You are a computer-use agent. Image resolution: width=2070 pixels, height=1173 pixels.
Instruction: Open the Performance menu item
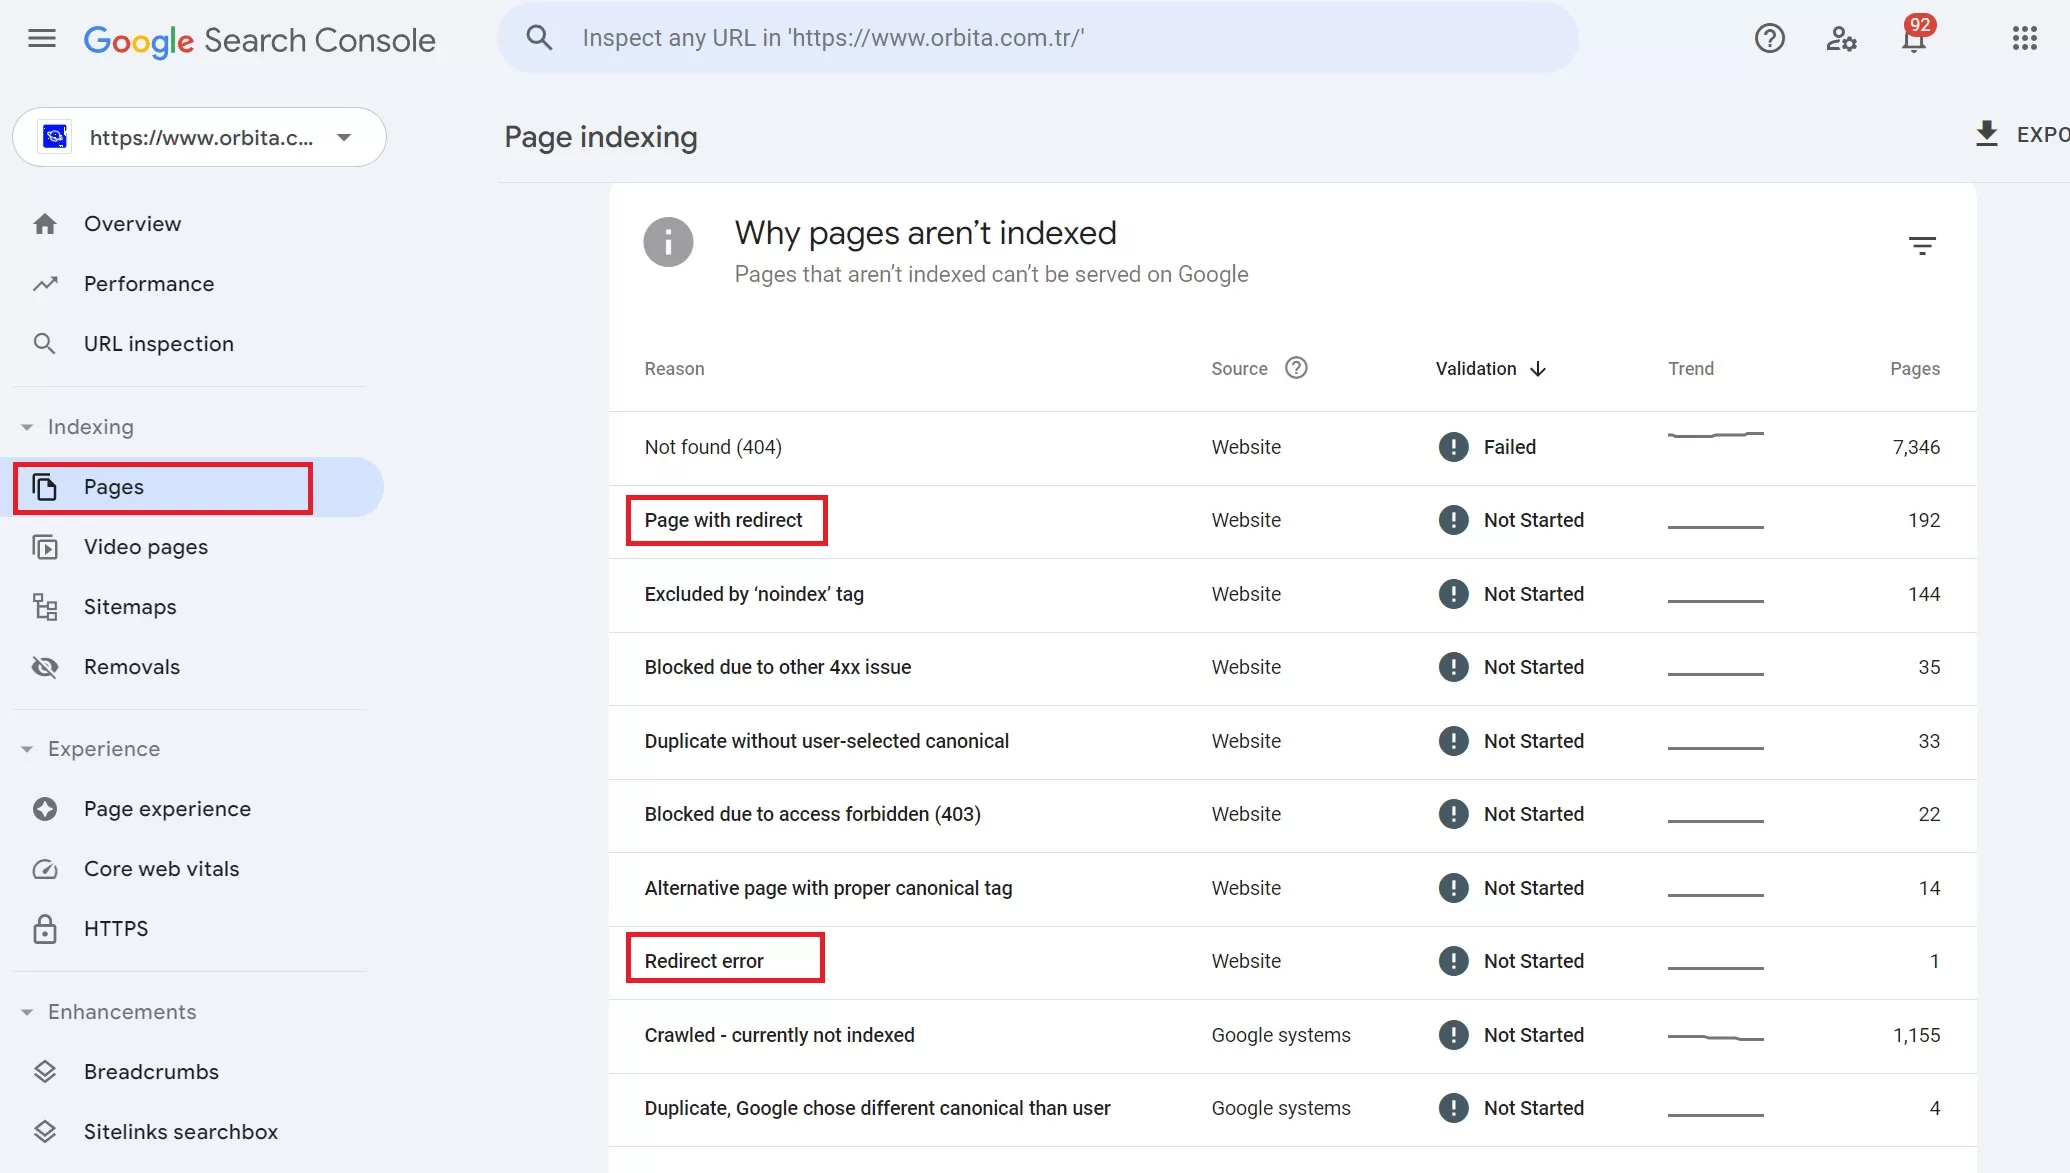(192, 284)
